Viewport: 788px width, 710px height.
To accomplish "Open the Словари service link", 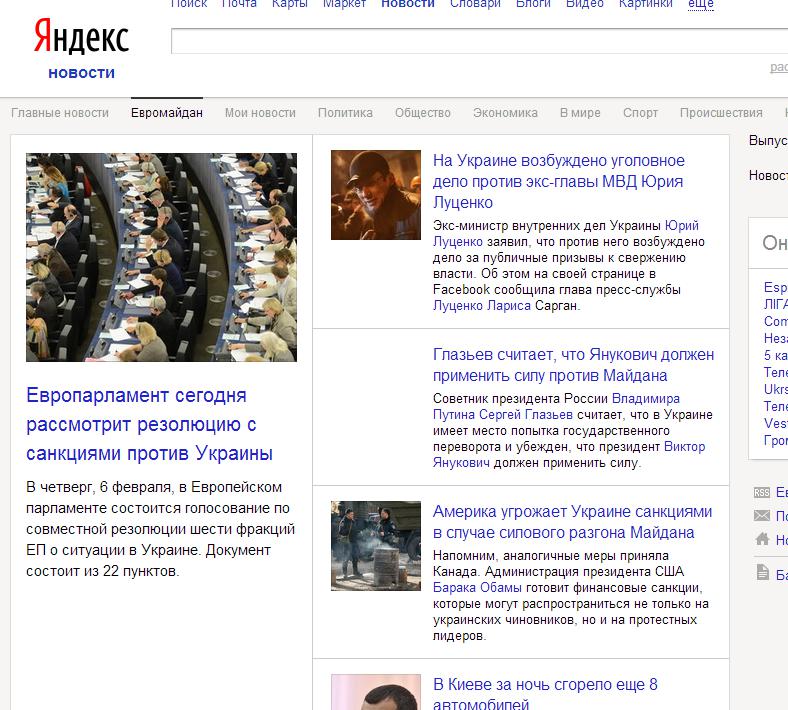I will point(475,4).
